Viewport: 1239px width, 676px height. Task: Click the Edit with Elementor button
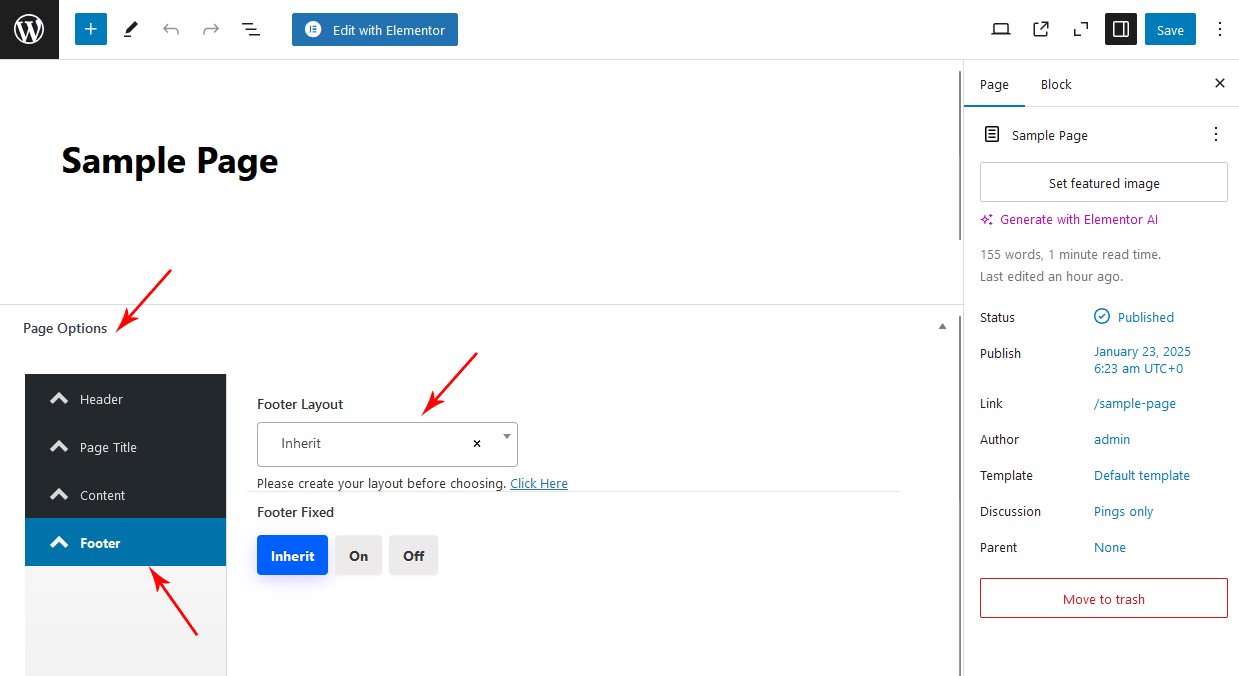[375, 30]
